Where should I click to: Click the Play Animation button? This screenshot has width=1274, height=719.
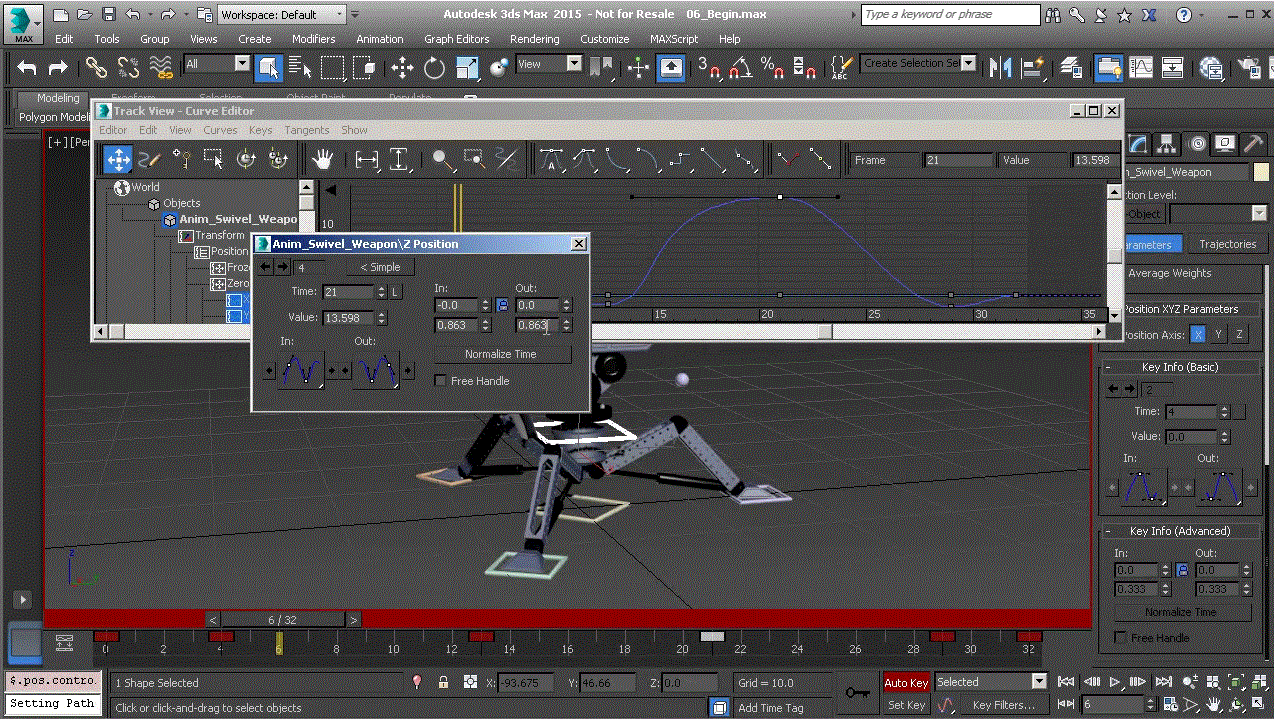1116,682
